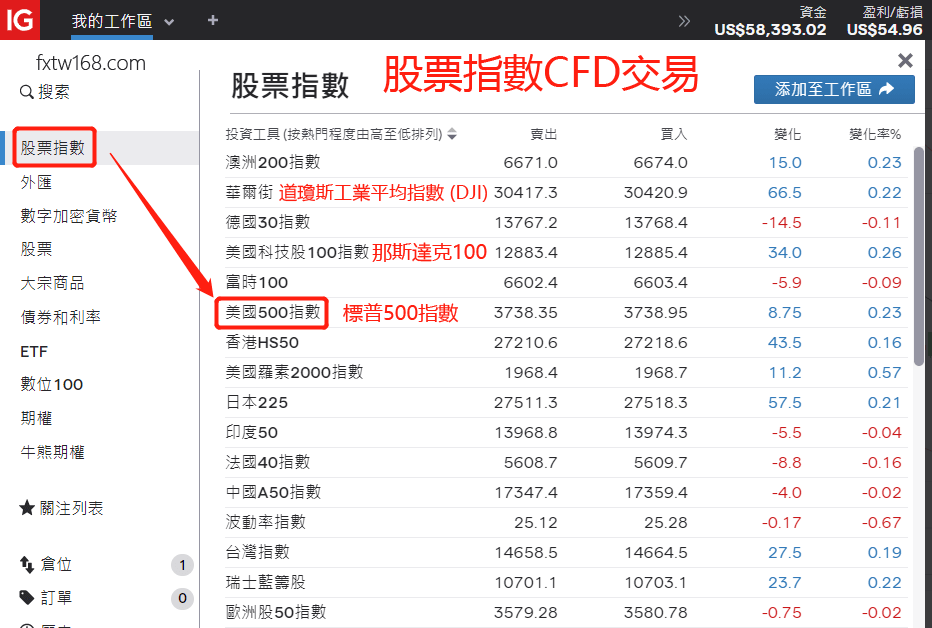Close the 股票指數 panel with X

[905, 61]
